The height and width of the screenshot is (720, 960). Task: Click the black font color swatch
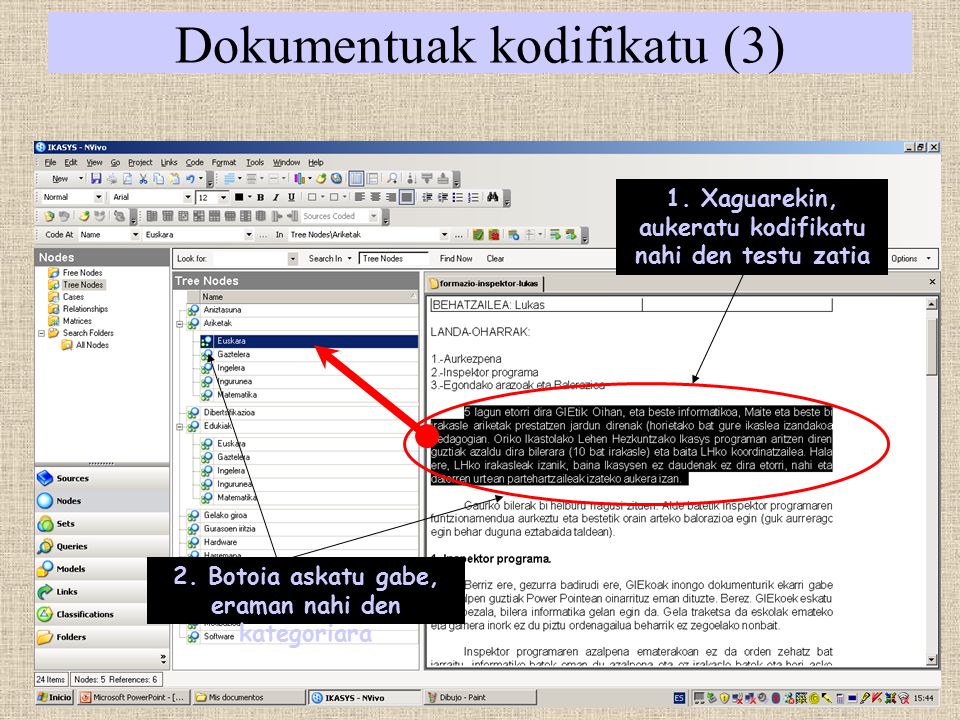pos(239,197)
